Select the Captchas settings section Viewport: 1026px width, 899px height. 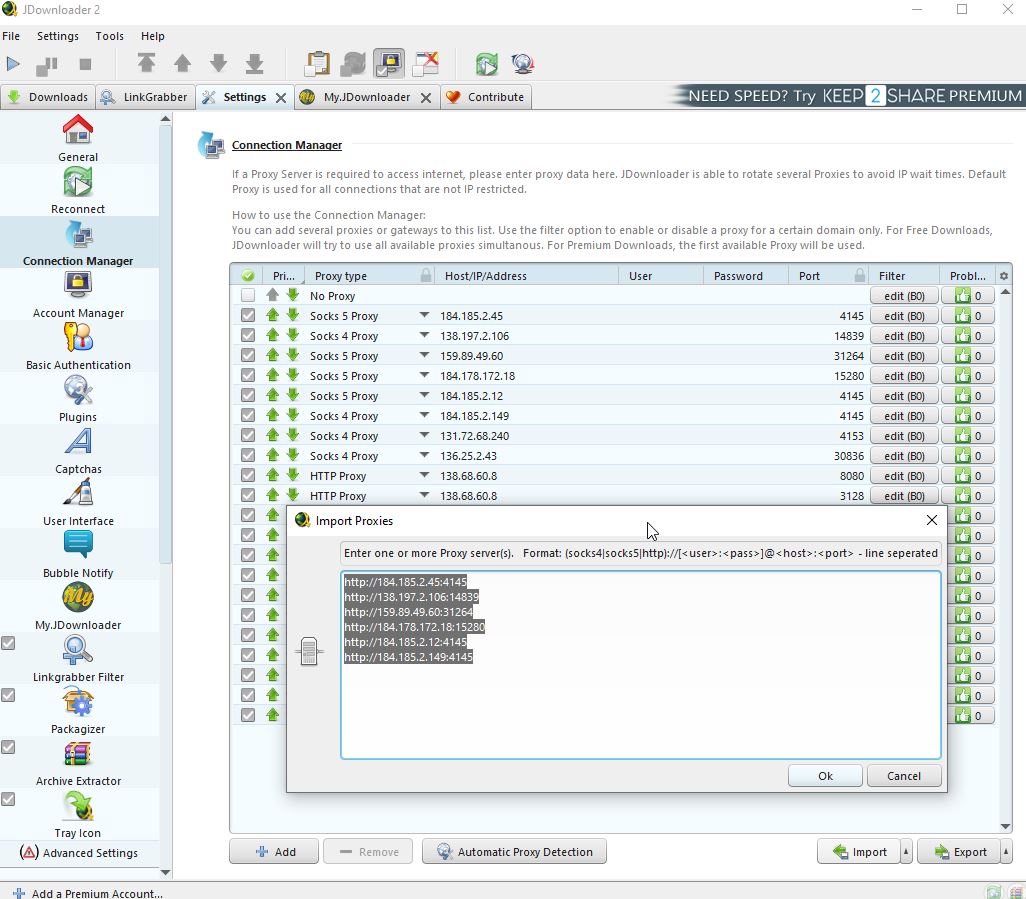78,450
